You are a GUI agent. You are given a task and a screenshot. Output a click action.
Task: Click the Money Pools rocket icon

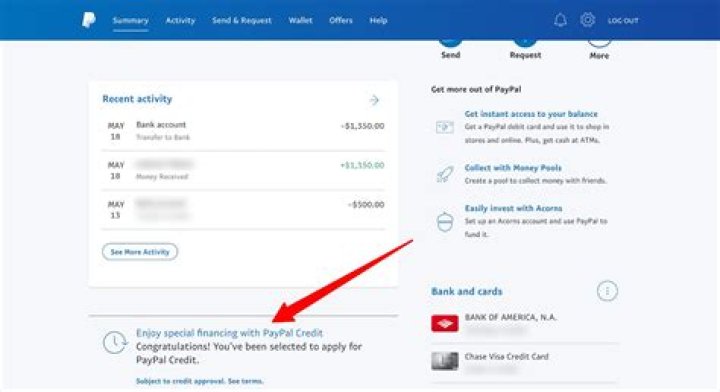pyautogui.click(x=444, y=174)
